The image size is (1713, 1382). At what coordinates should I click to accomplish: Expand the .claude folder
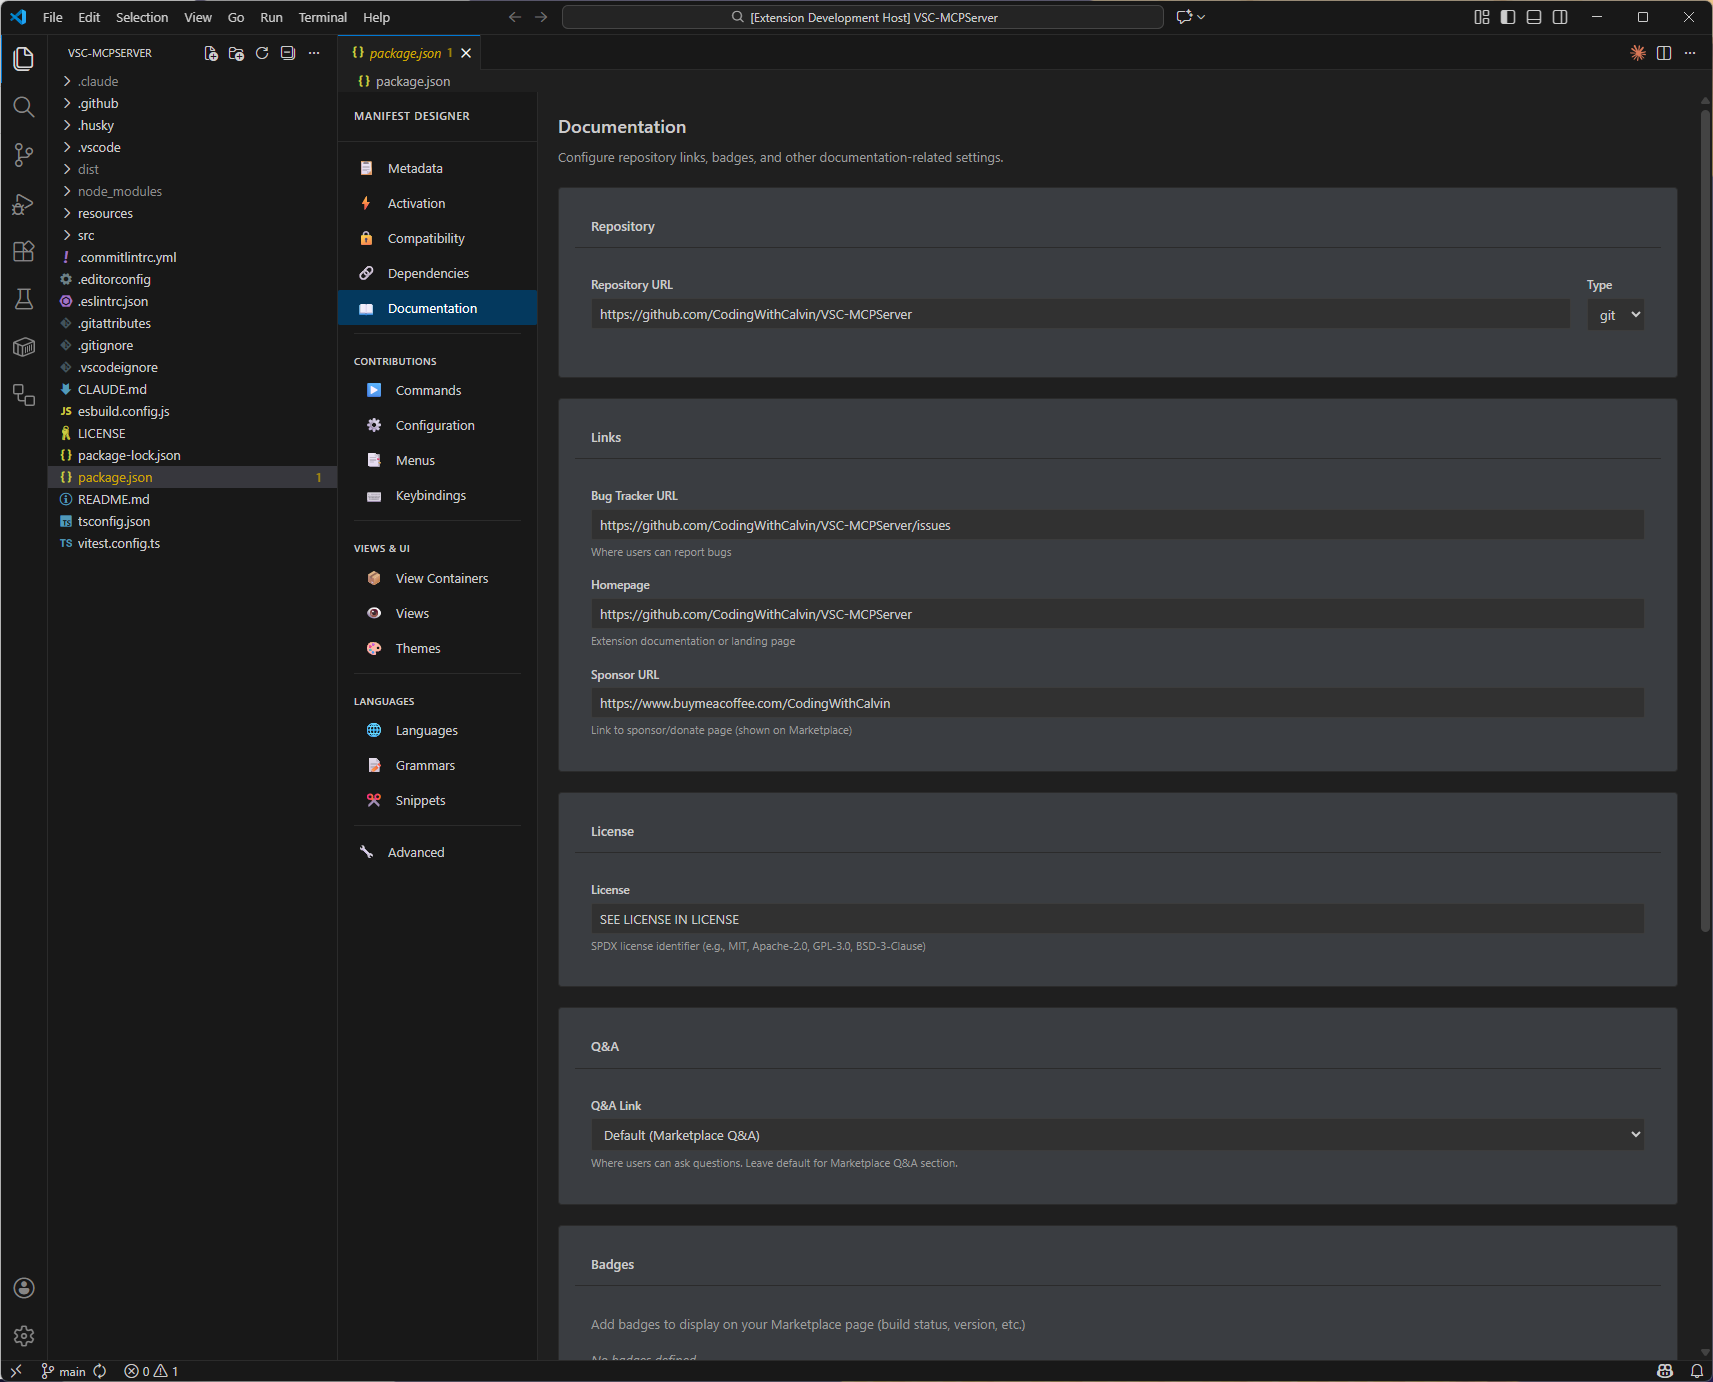point(192,81)
